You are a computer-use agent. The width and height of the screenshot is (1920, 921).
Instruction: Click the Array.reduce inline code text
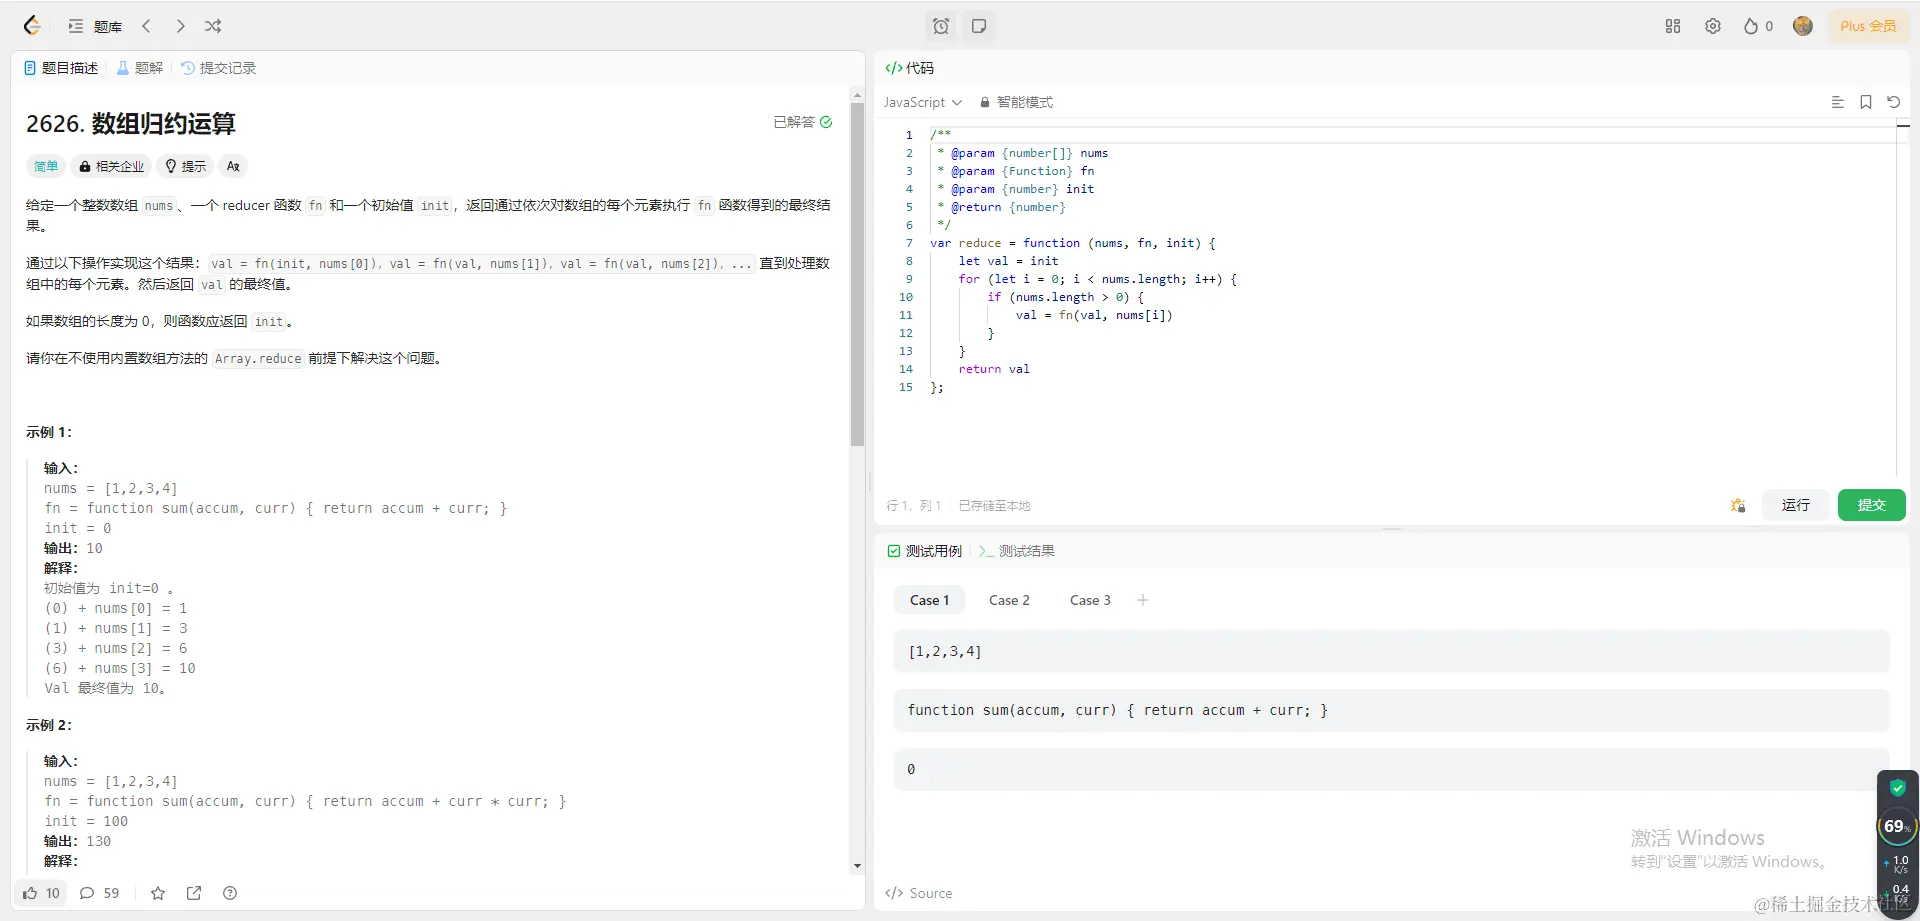pyautogui.click(x=258, y=359)
